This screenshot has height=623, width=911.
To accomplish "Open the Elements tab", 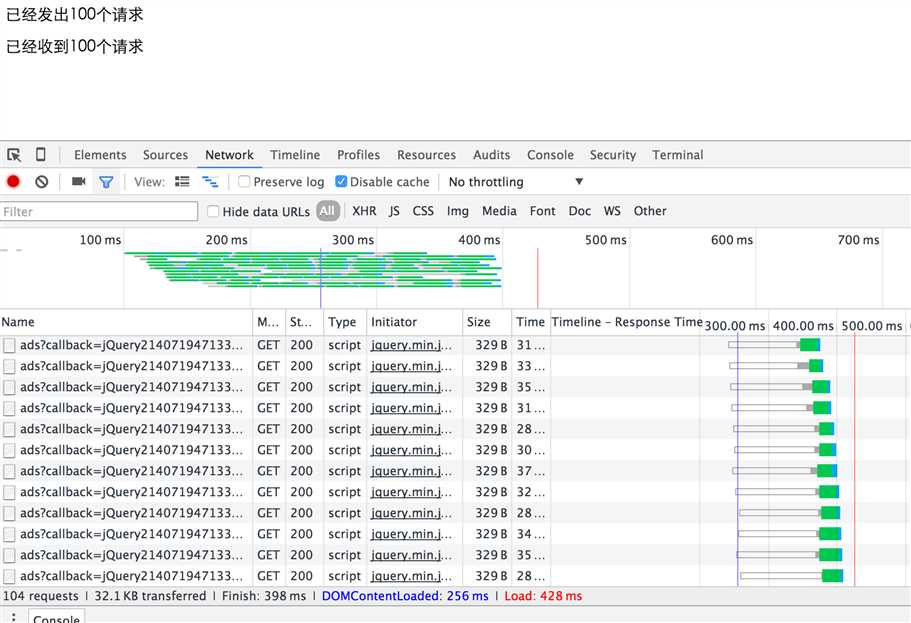I will pos(100,155).
